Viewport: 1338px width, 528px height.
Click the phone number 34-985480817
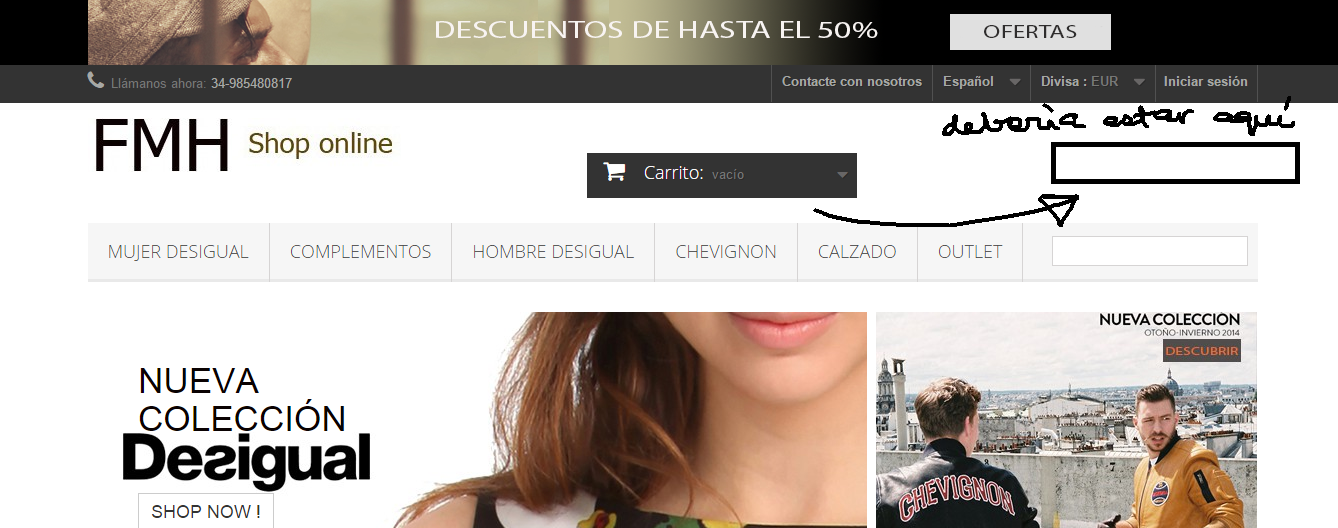(x=251, y=84)
